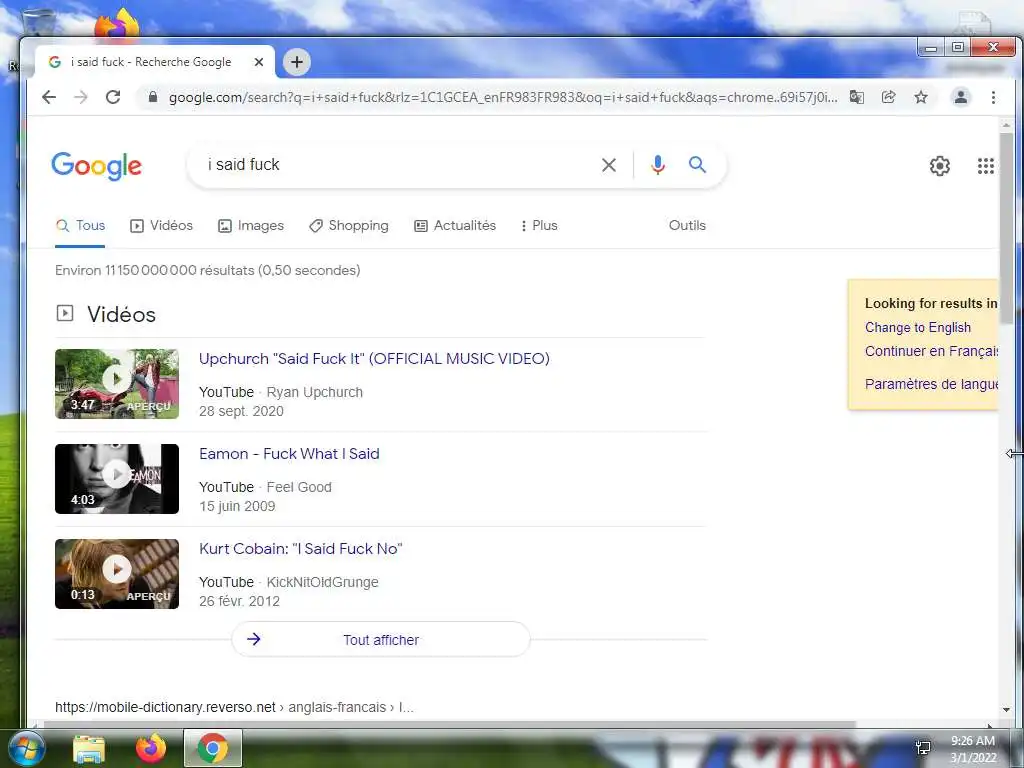Click the vertical scrollbar down arrow
The image size is (1024, 768).
(x=1006, y=710)
